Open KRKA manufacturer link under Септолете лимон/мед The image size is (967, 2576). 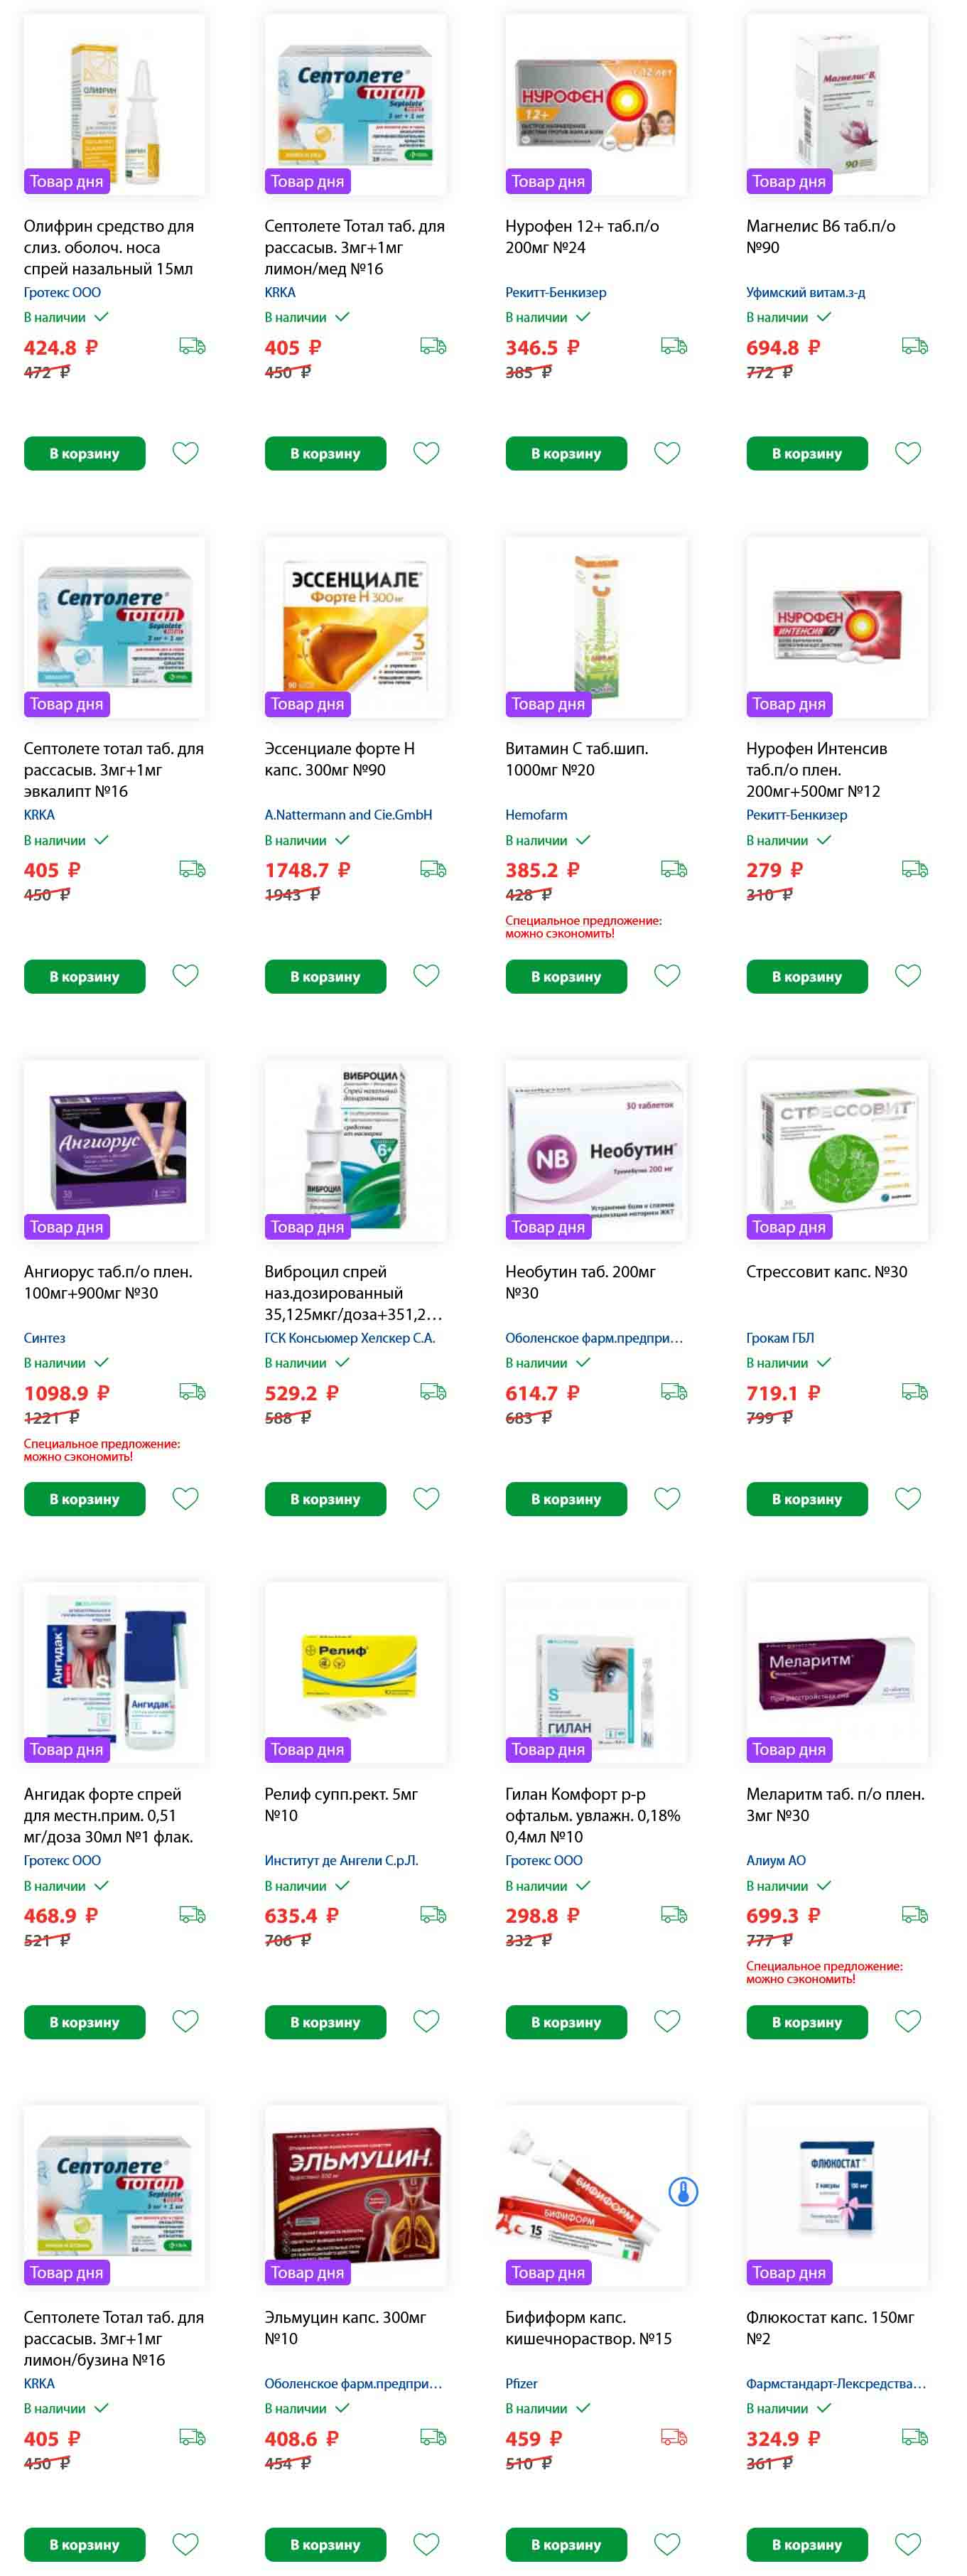[280, 292]
